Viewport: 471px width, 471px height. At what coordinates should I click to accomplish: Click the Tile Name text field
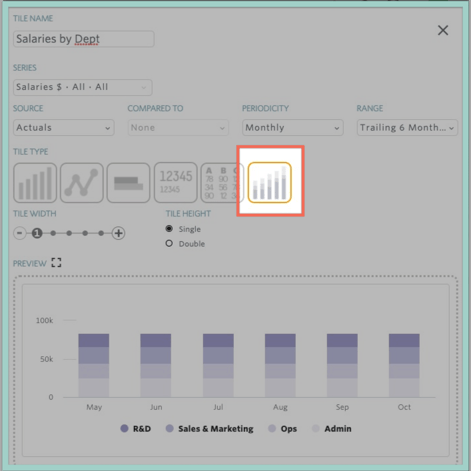point(84,39)
